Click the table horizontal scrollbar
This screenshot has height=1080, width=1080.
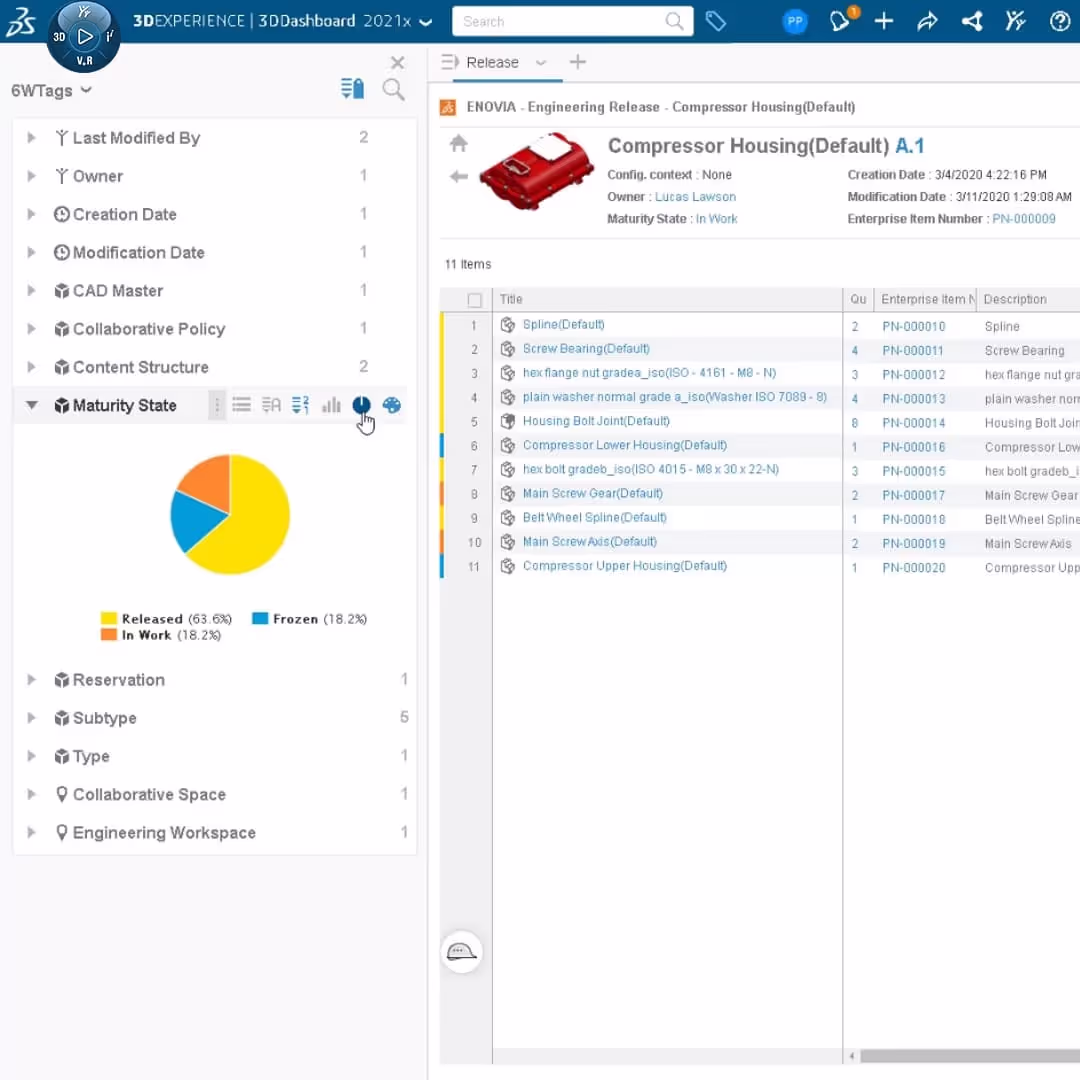(970, 1056)
